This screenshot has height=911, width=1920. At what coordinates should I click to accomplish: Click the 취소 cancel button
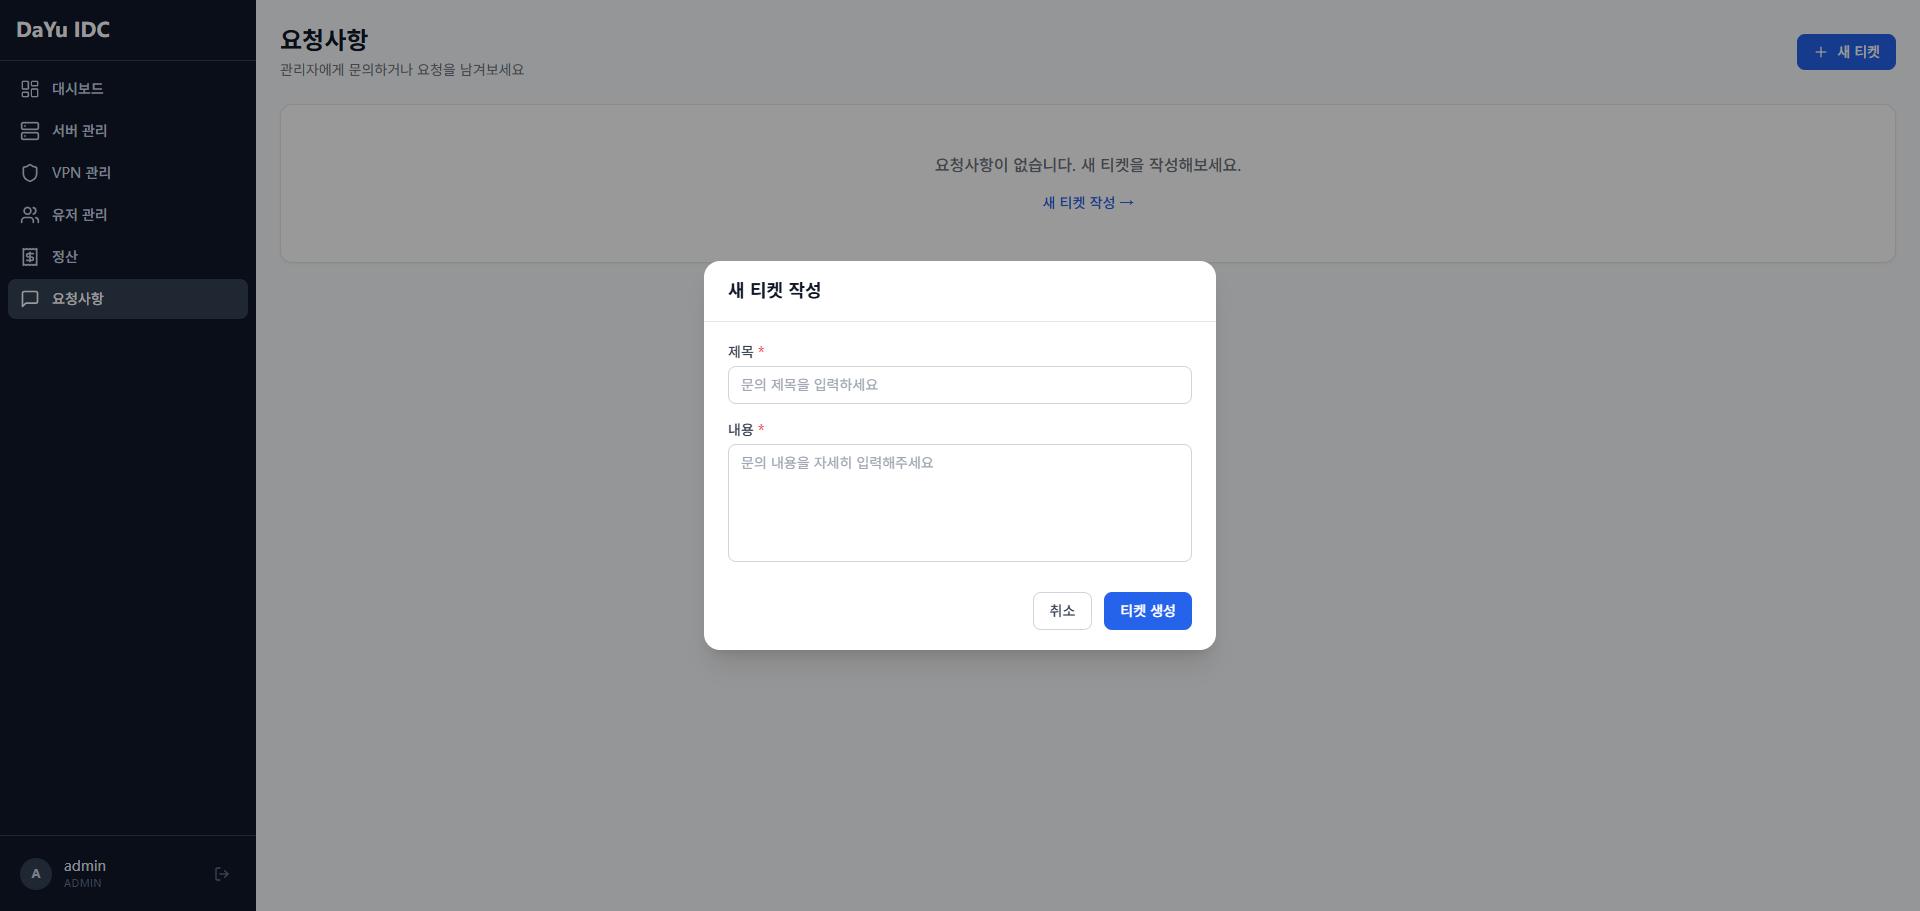[x=1062, y=611]
